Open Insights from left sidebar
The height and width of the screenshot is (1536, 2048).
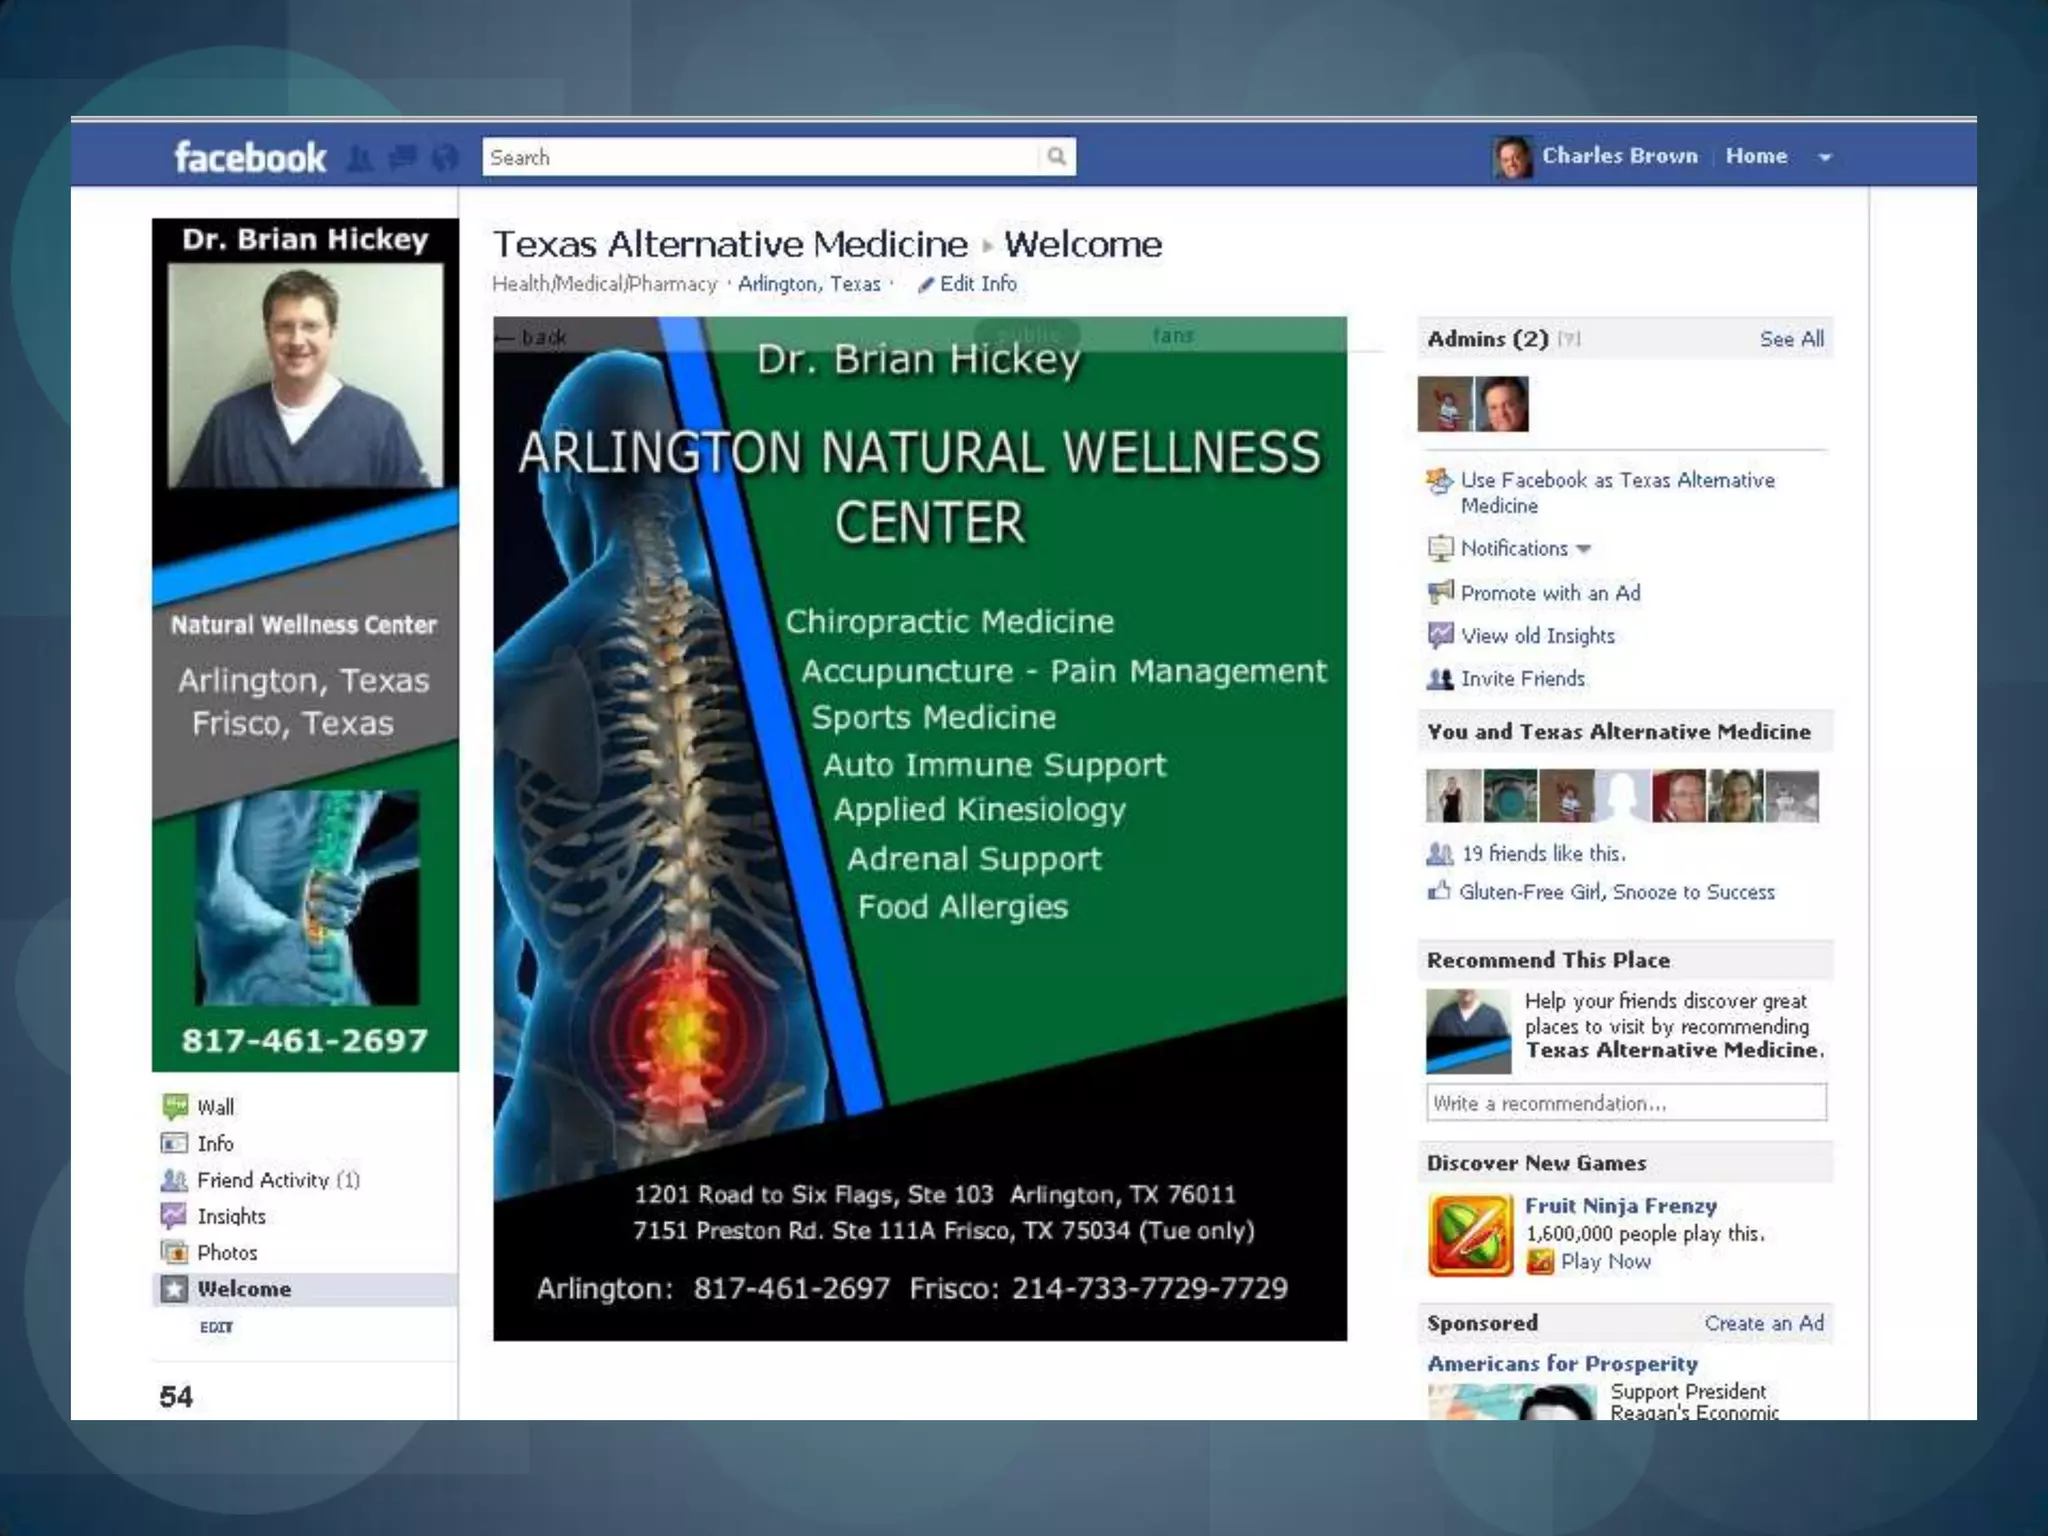pos(231,1216)
